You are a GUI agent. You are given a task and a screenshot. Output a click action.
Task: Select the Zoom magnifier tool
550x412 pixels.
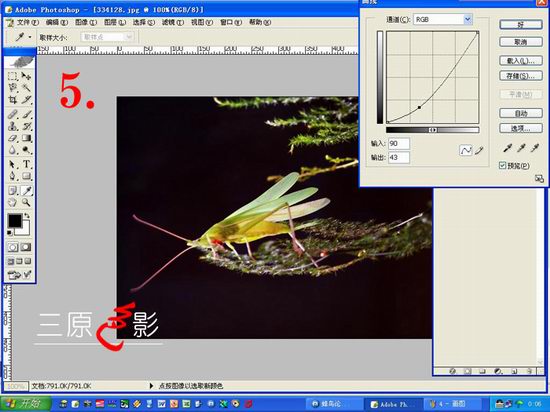pyautogui.click(x=26, y=202)
